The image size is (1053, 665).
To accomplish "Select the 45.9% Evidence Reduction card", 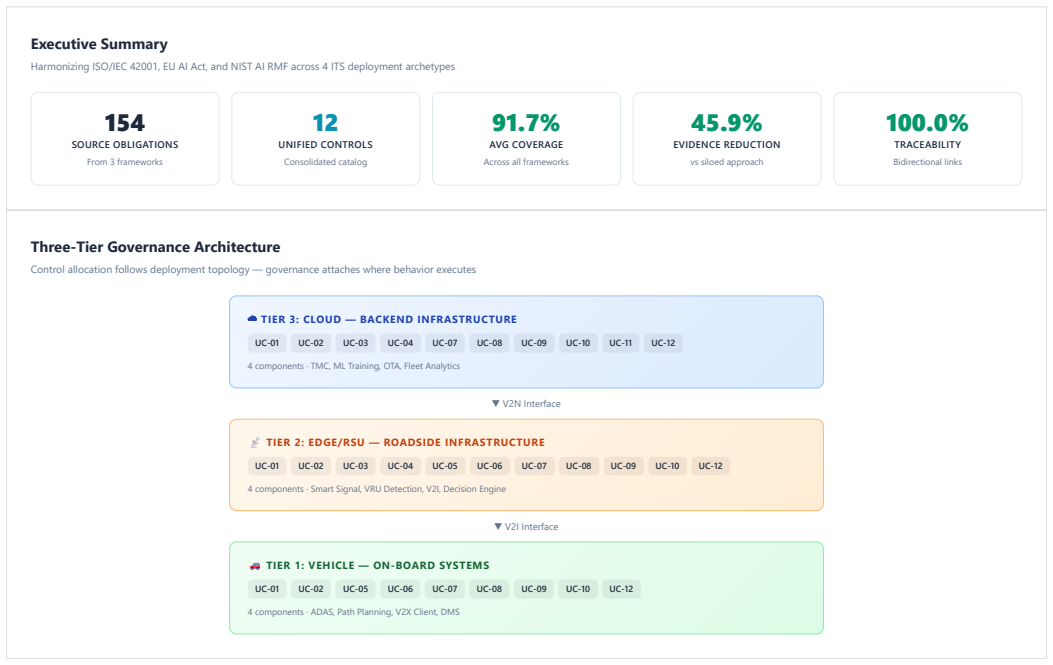I will point(727,139).
